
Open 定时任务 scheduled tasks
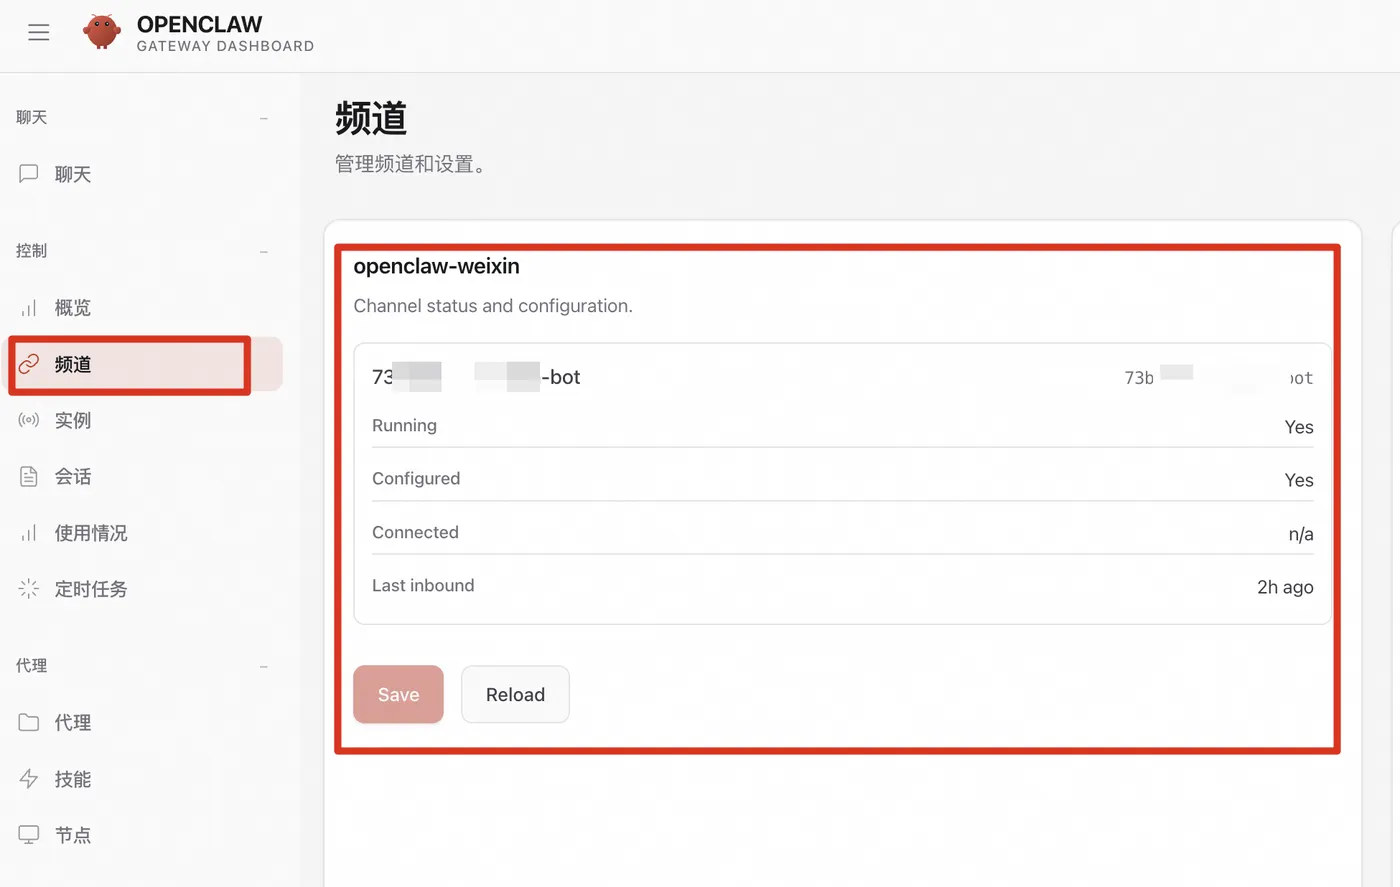tap(145, 589)
